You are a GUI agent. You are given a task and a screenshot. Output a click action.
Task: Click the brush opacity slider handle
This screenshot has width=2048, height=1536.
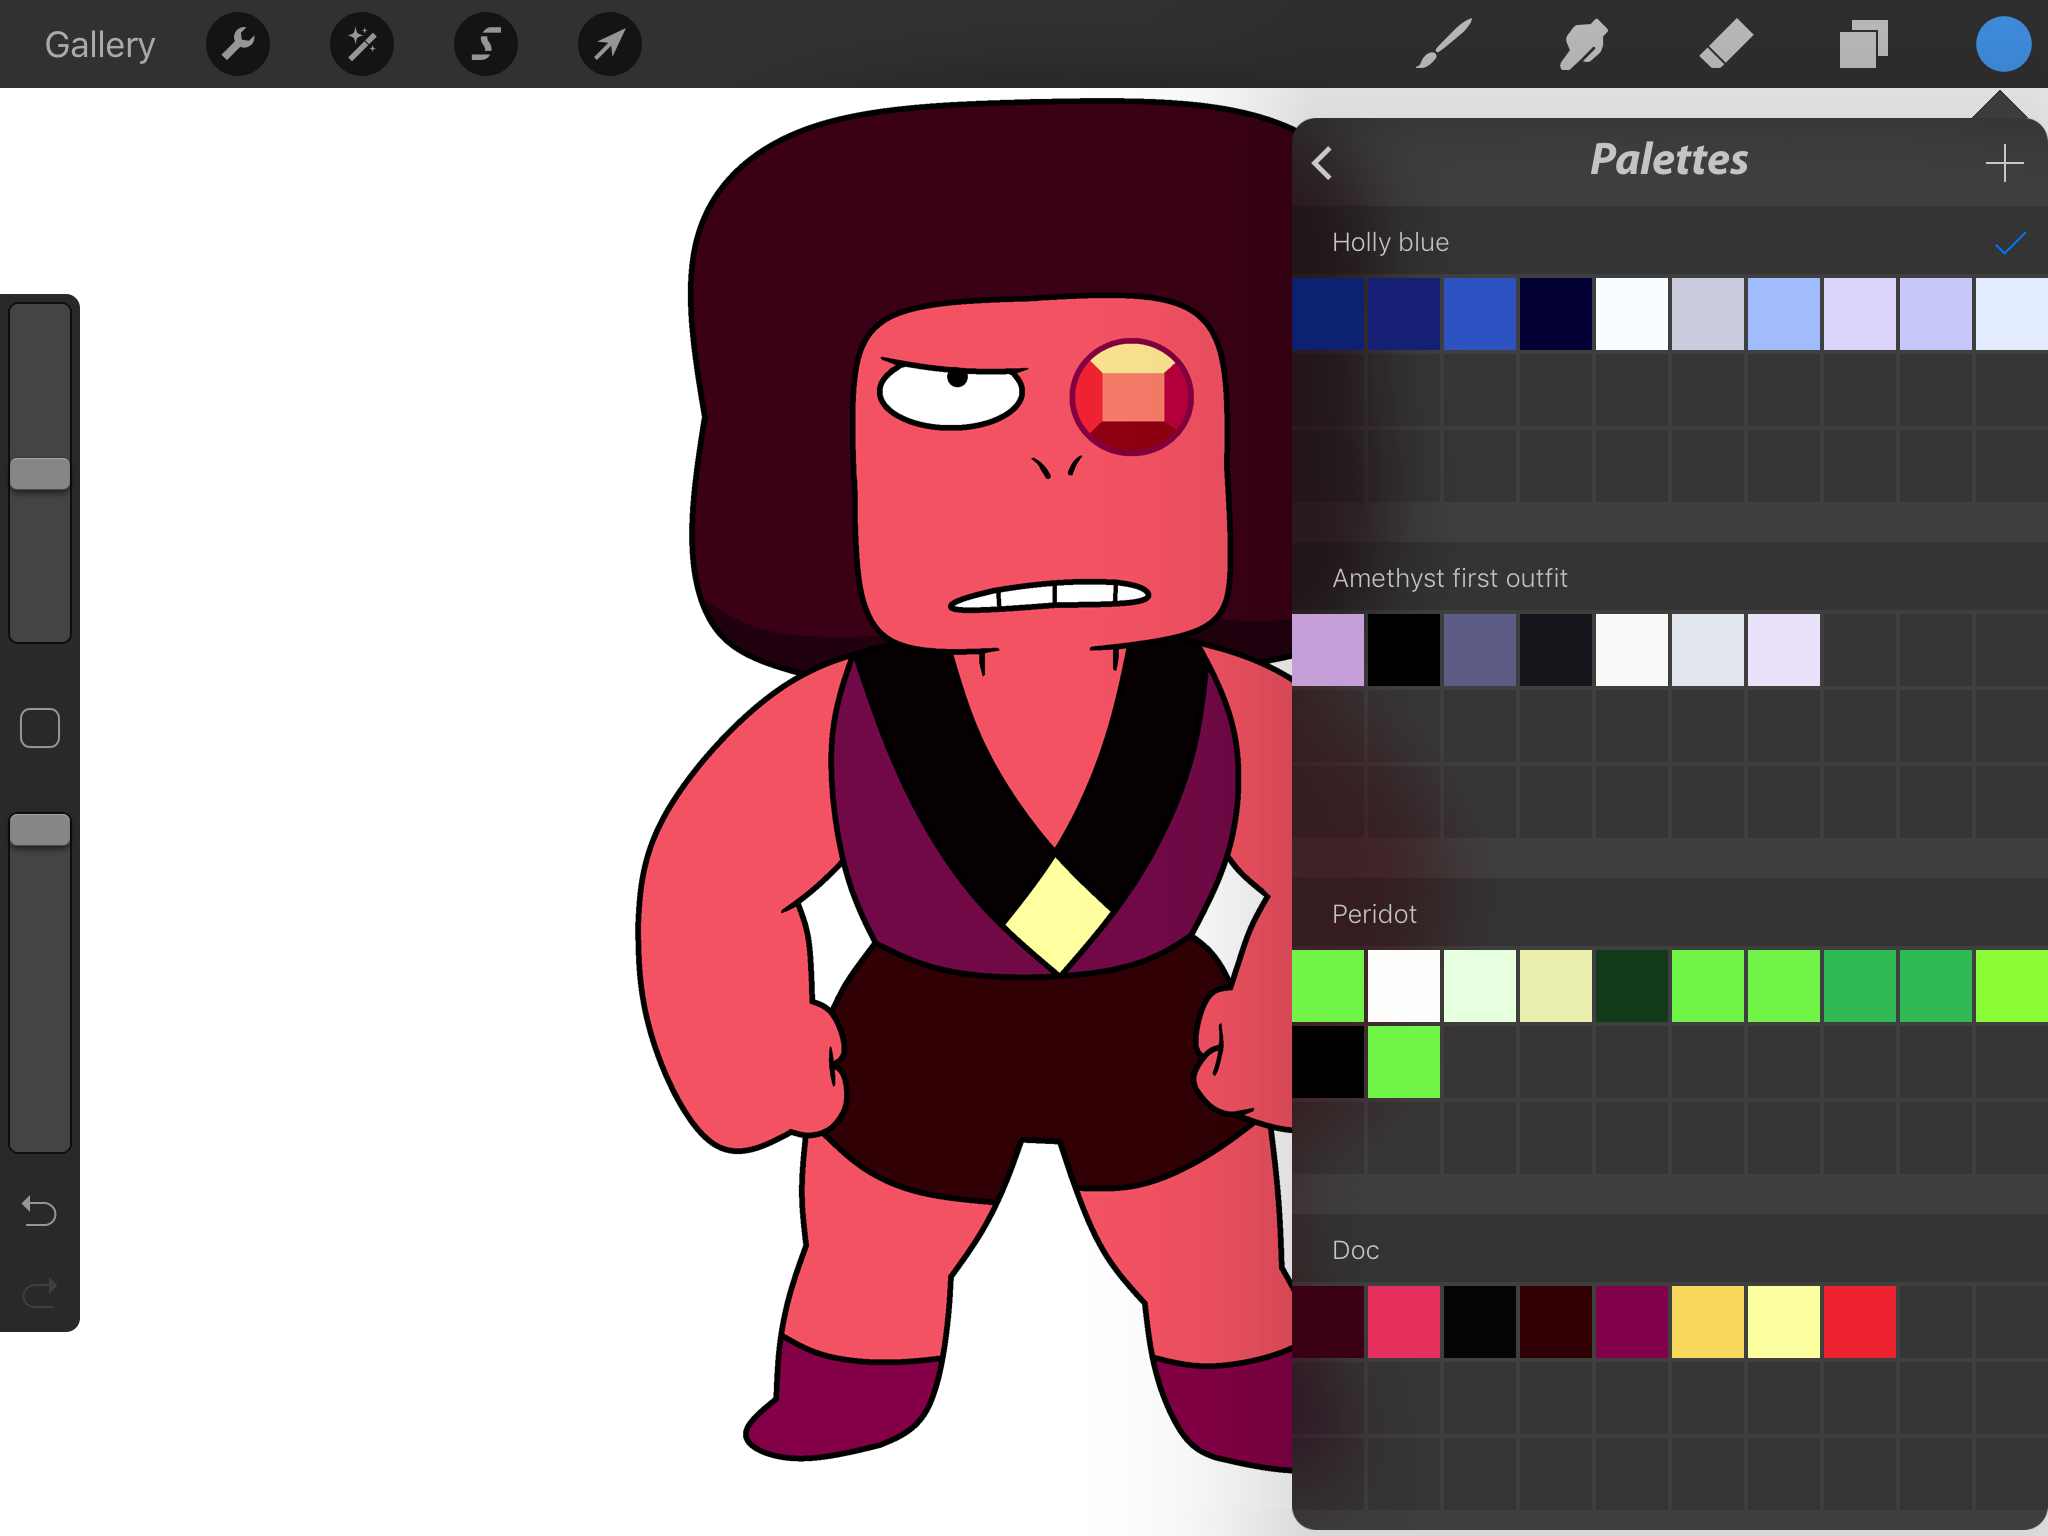(x=40, y=829)
